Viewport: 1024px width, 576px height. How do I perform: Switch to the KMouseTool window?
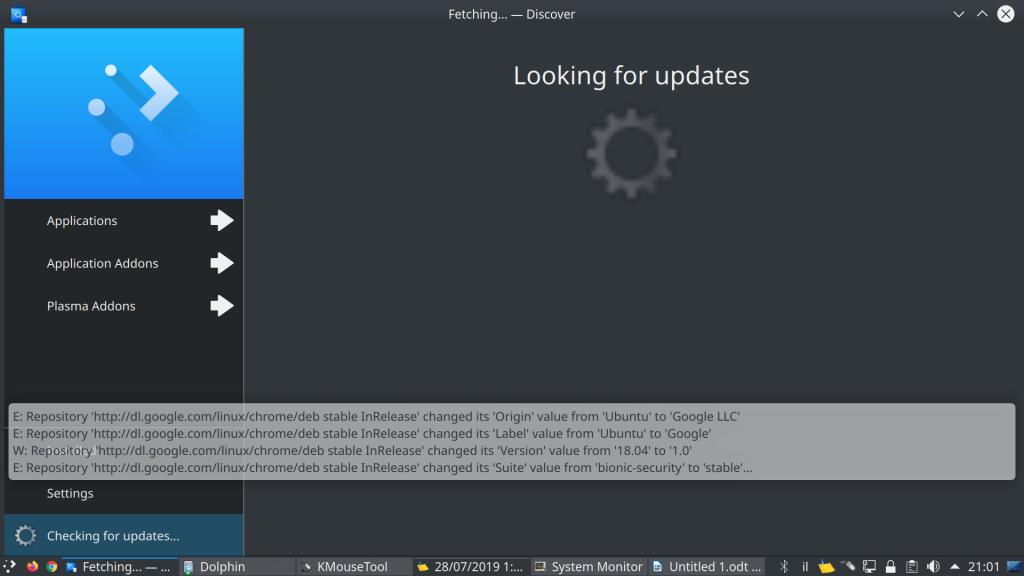352,567
